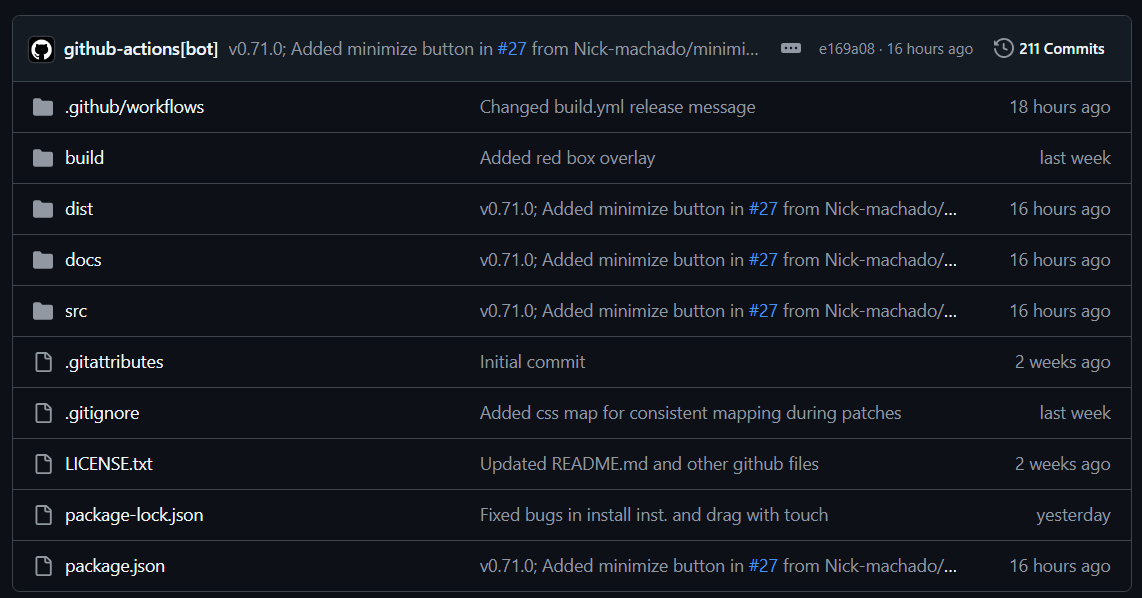1142x598 pixels.
Task: View all 211 Commits
Action: [x=1061, y=49]
